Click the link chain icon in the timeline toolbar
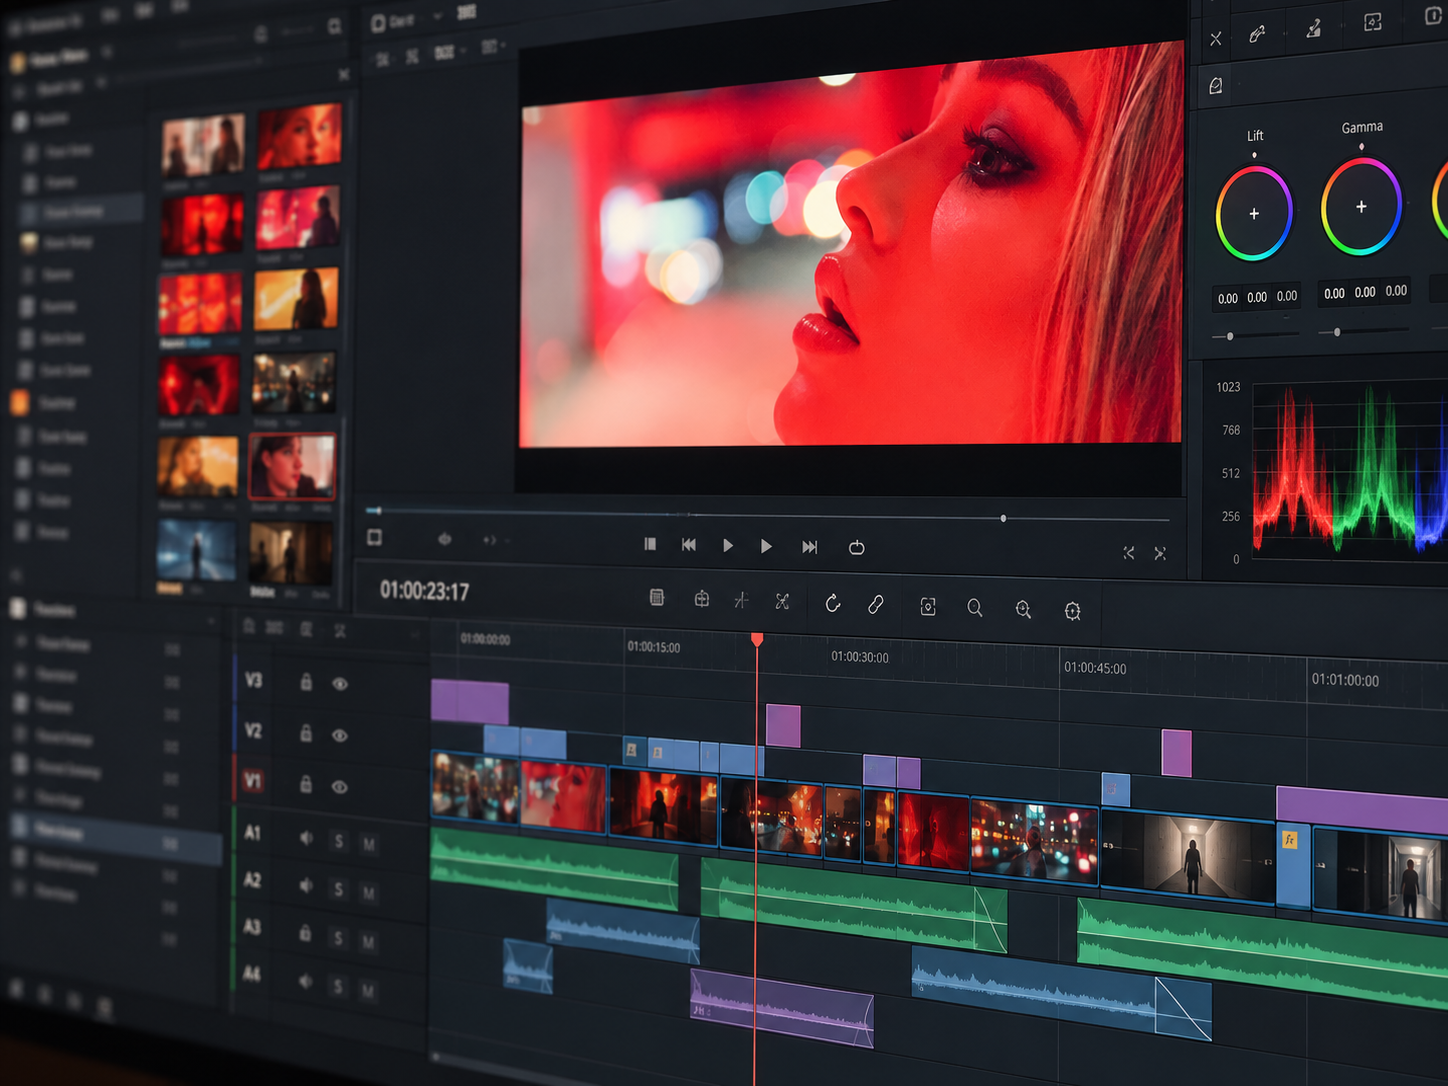Viewport: 1448px width, 1086px height. tap(875, 604)
